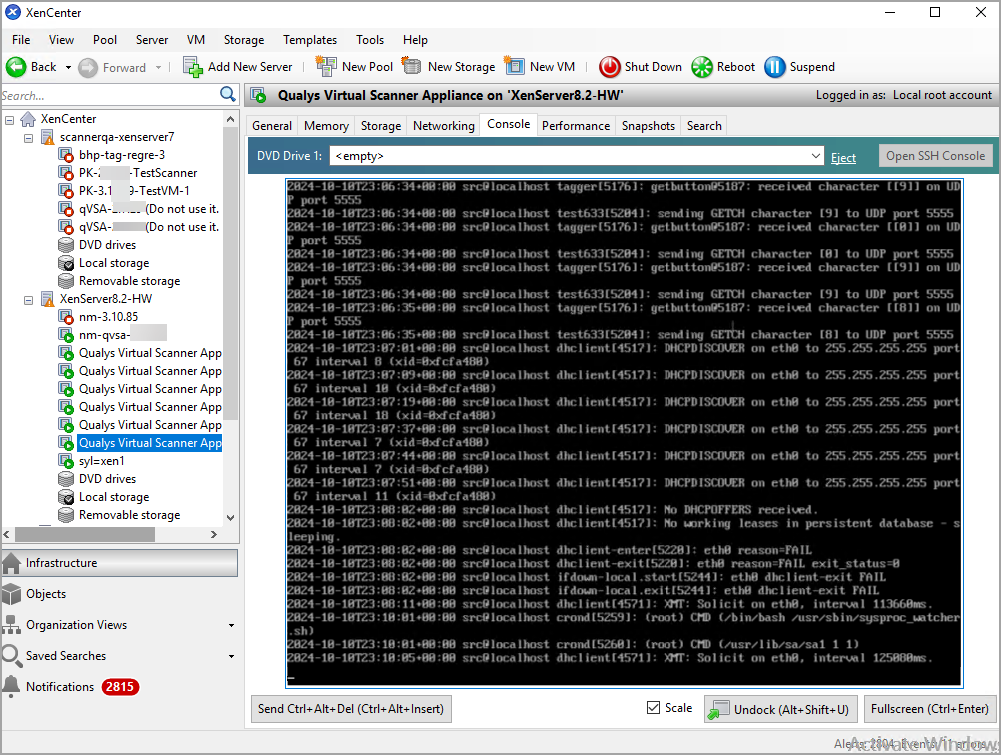
Task: Click the Undock button's window icon
Action: [718, 709]
